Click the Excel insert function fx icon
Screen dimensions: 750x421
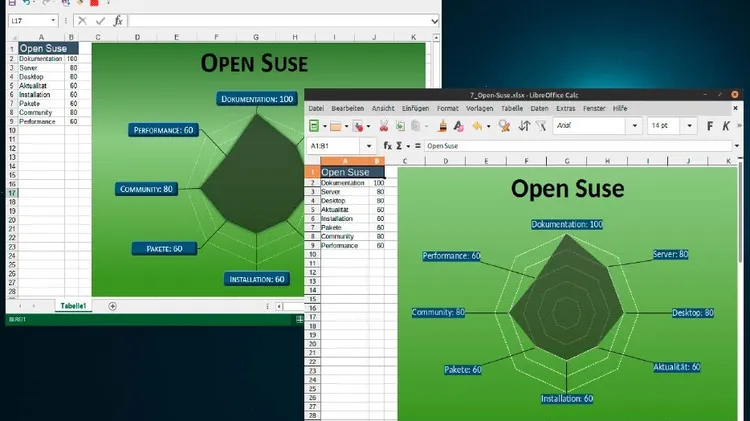(118, 20)
